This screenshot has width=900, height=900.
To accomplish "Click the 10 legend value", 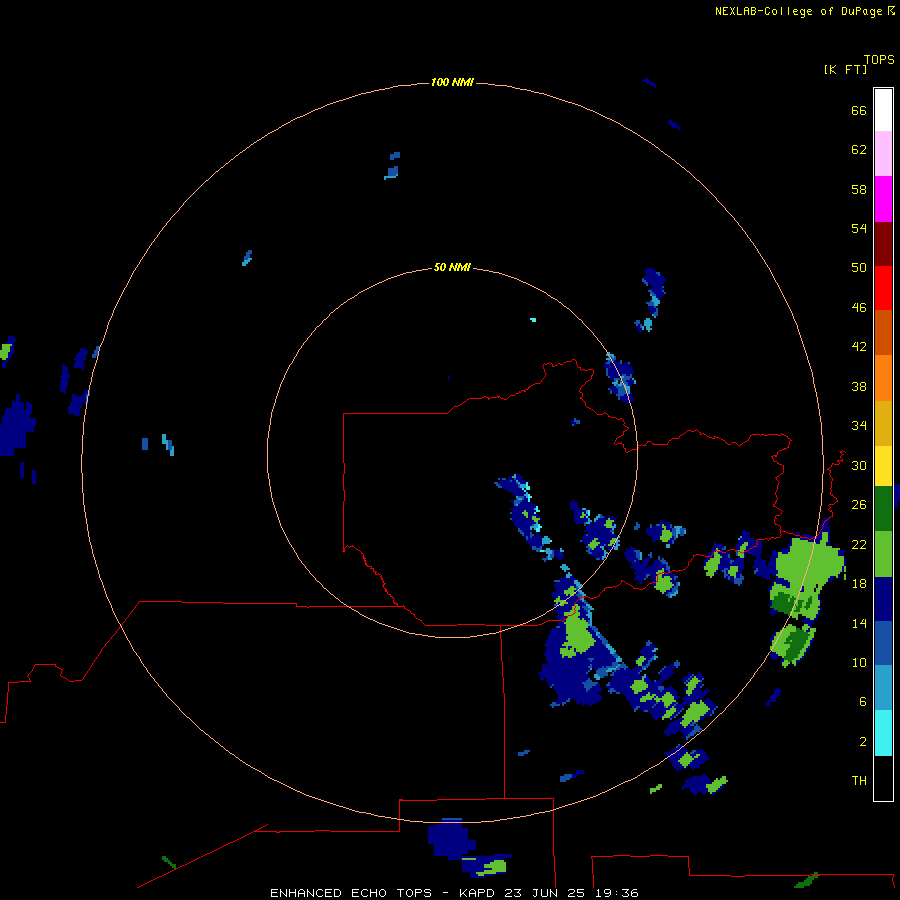I will click(x=859, y=662).
